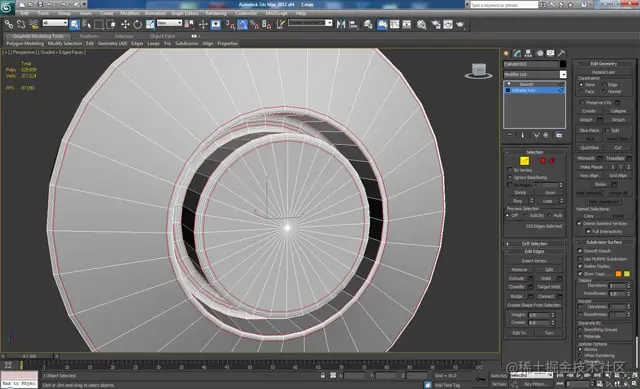This screenshot has width=640, height=389.
Task: Pick the rectangular selection region tool
Action: [99, 24]
